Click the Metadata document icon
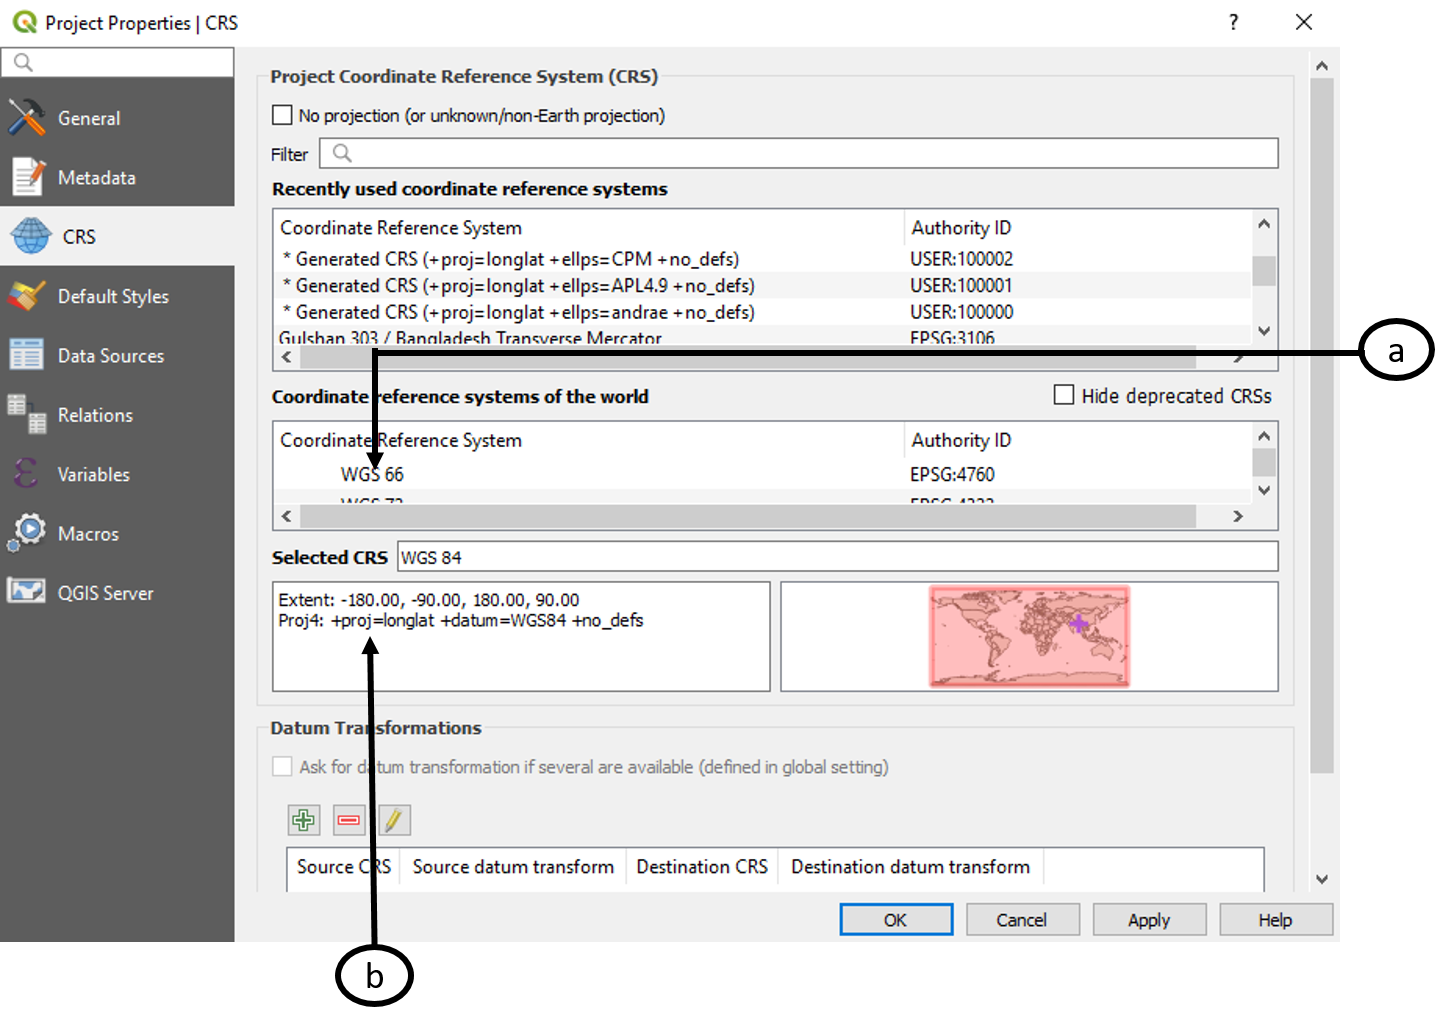 coord(27,177)
